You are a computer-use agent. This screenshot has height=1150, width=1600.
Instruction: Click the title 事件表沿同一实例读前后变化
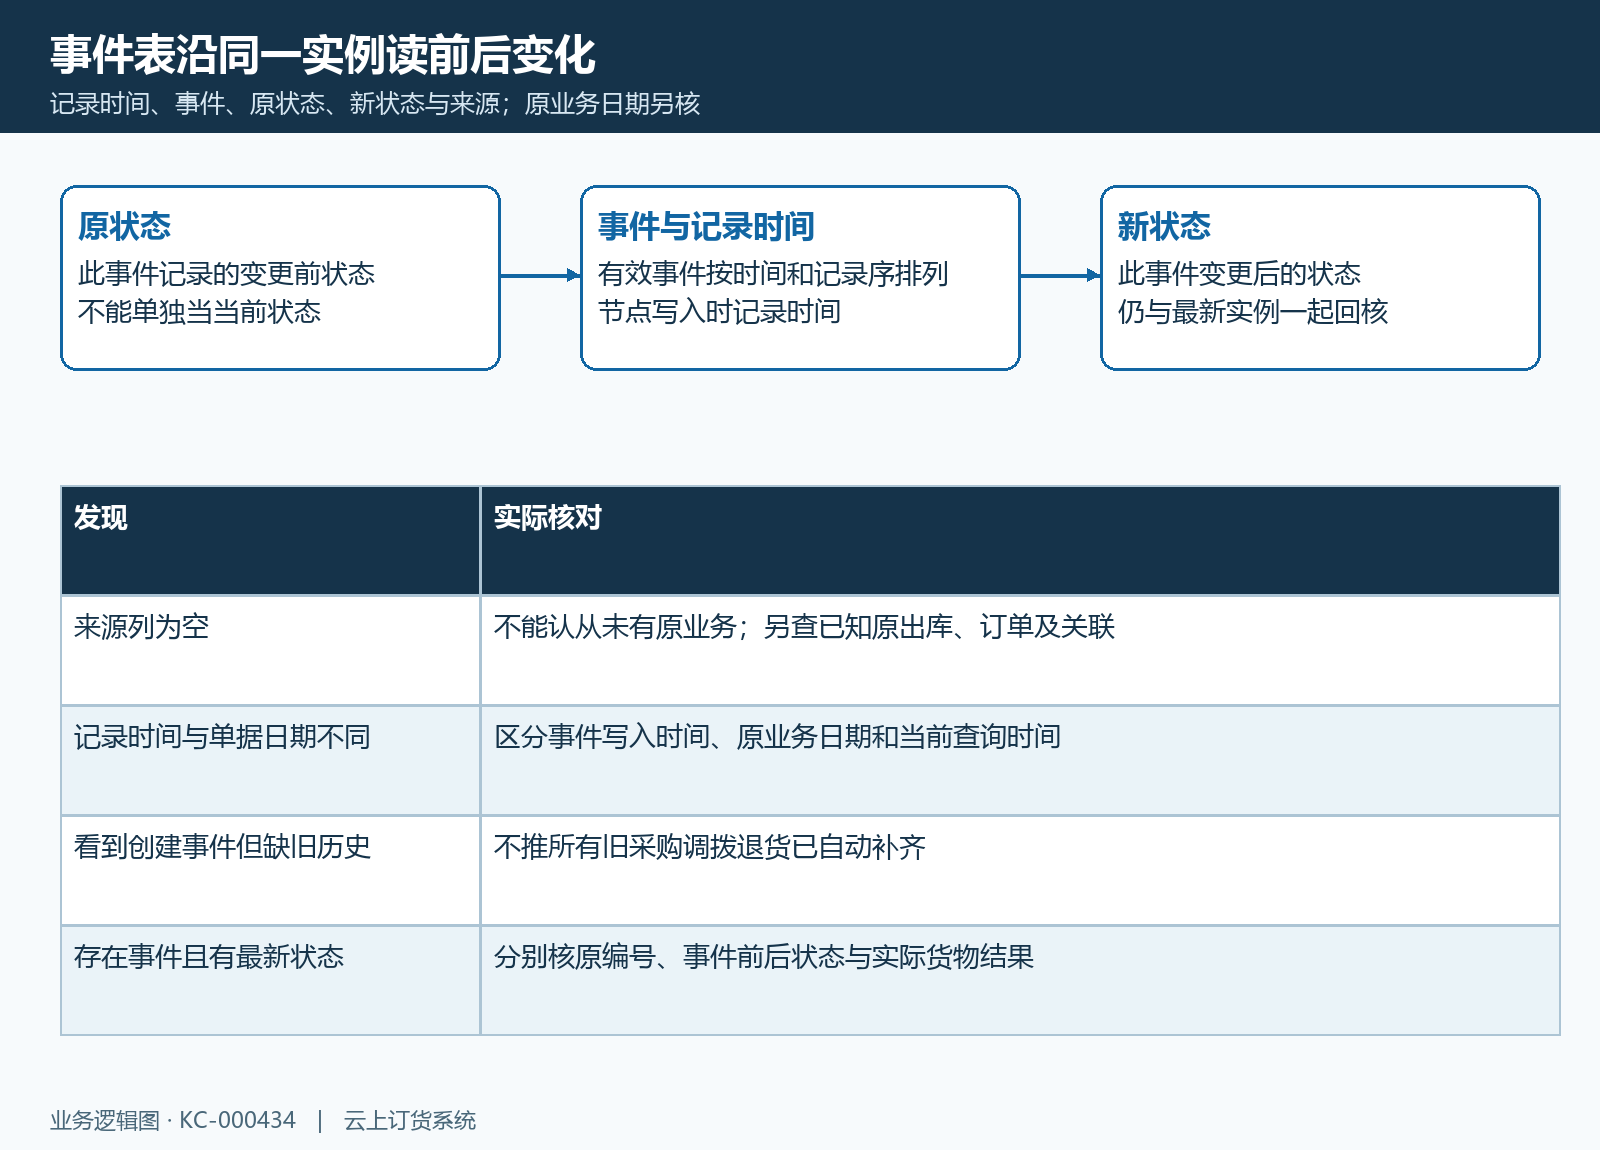point(323,55)
